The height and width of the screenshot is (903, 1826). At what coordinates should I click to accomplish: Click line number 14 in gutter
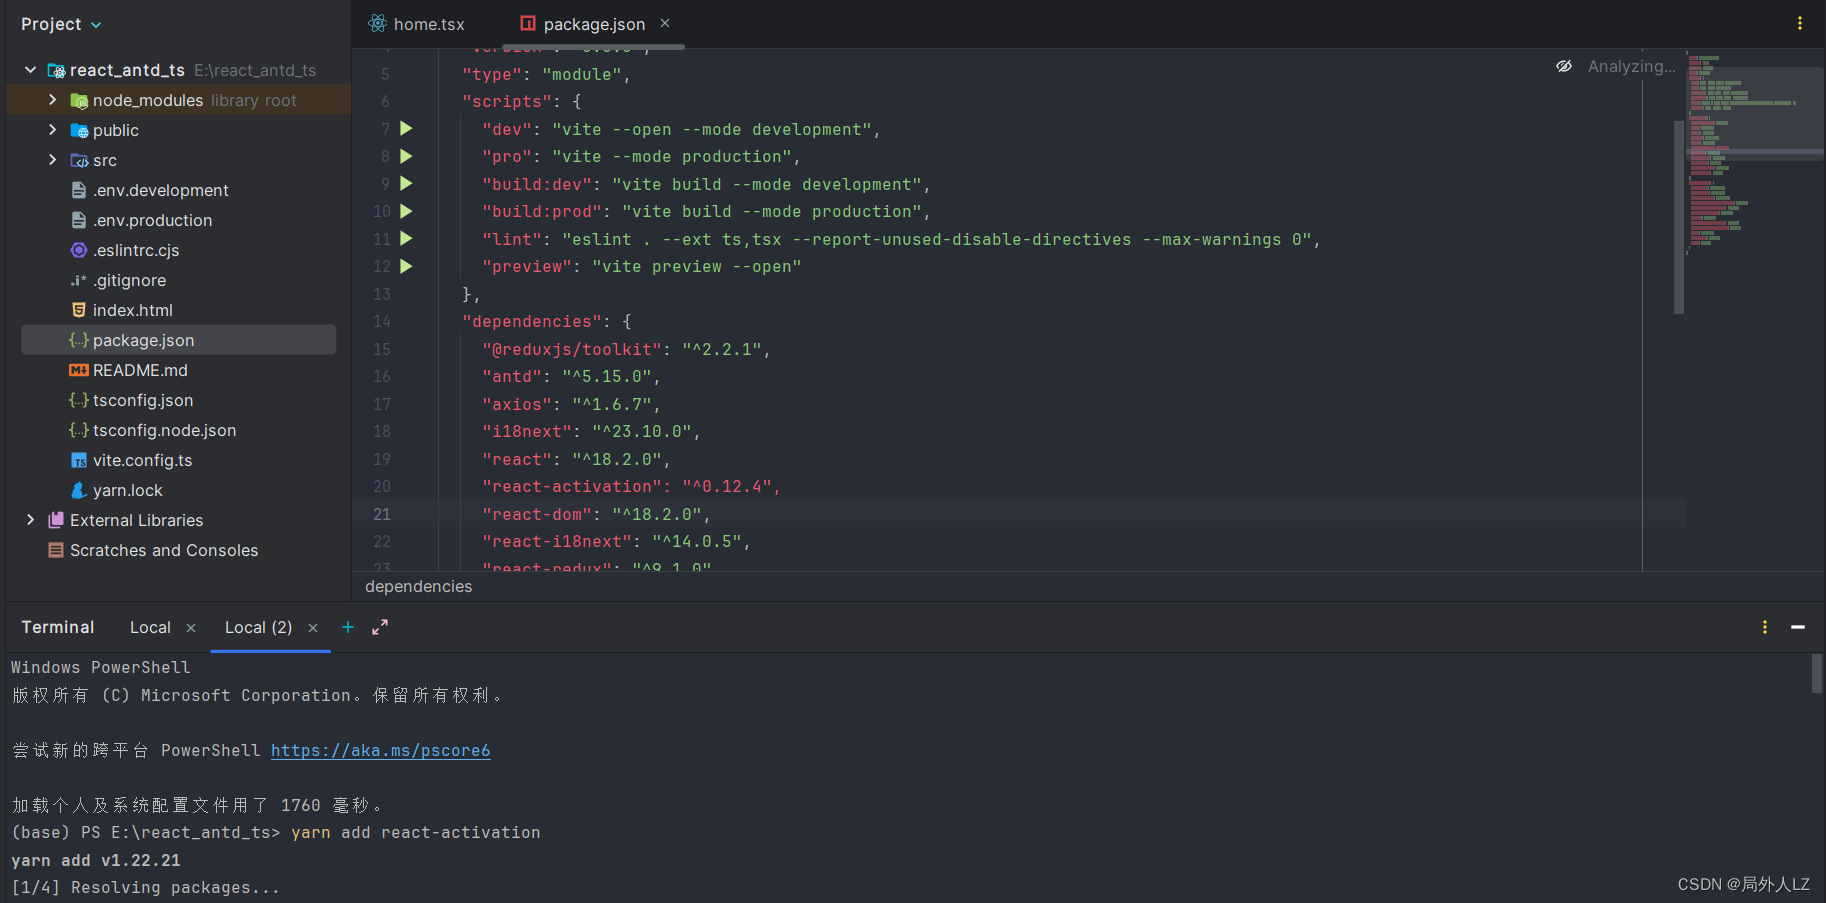[382, 321]
